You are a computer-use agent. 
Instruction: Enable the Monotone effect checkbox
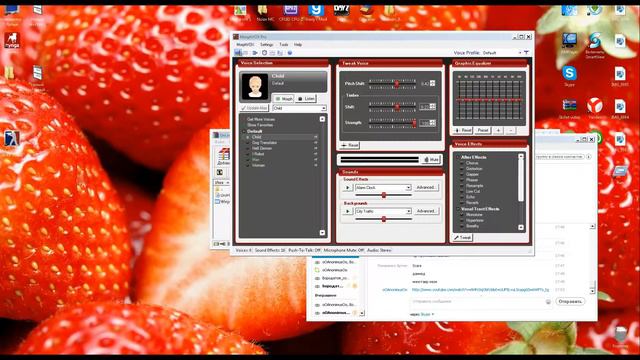tap(462, 215)
